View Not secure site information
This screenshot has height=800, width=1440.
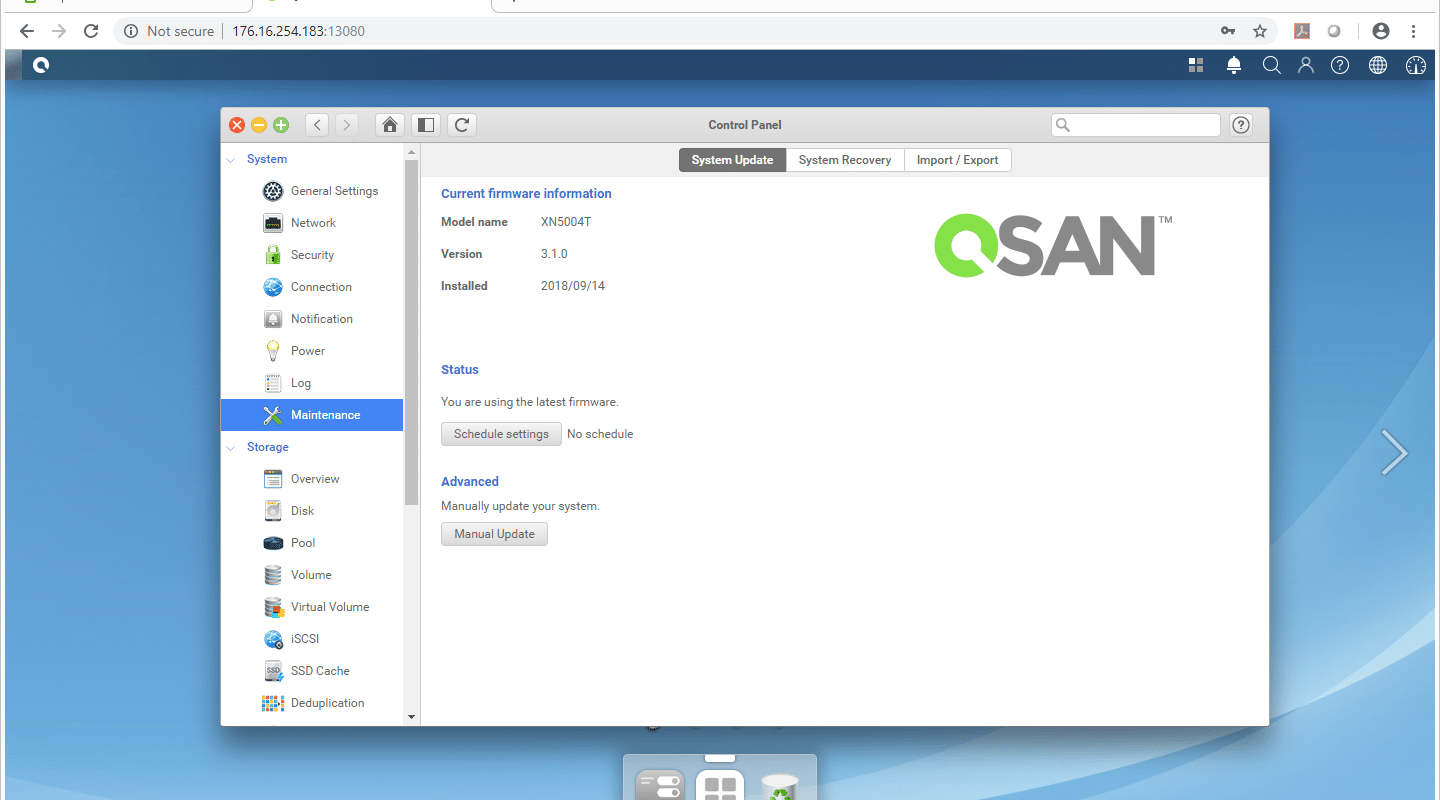168,31
